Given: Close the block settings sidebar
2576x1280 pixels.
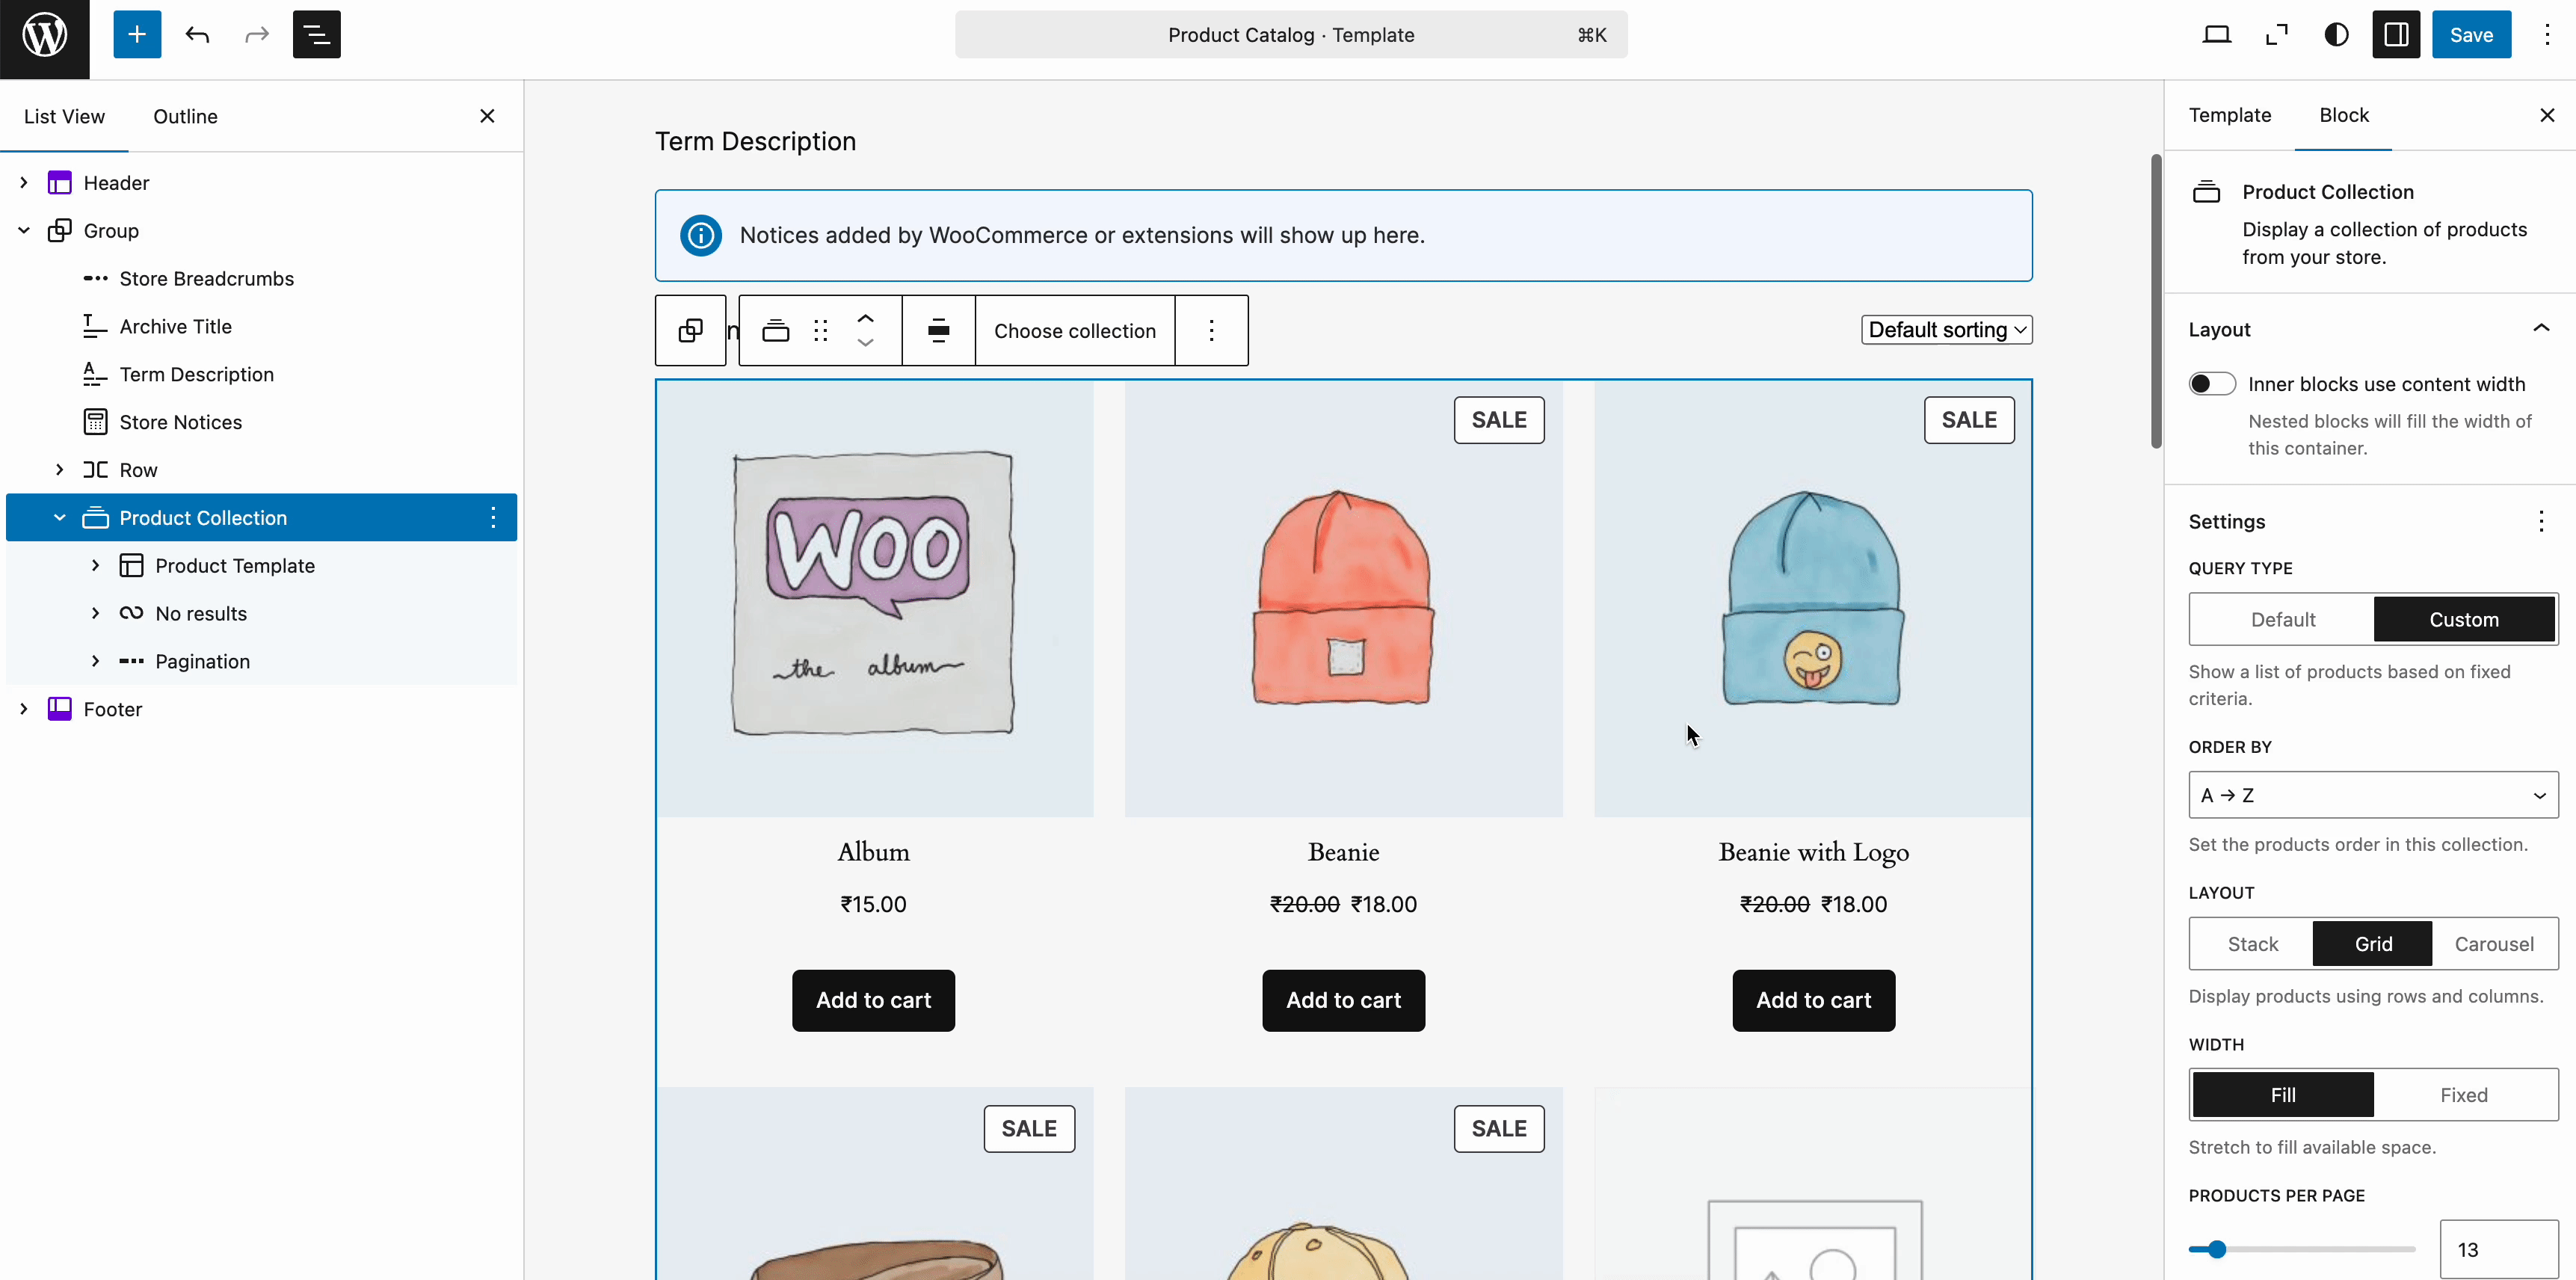Looking at the screenshot, I should [2547, 115].
